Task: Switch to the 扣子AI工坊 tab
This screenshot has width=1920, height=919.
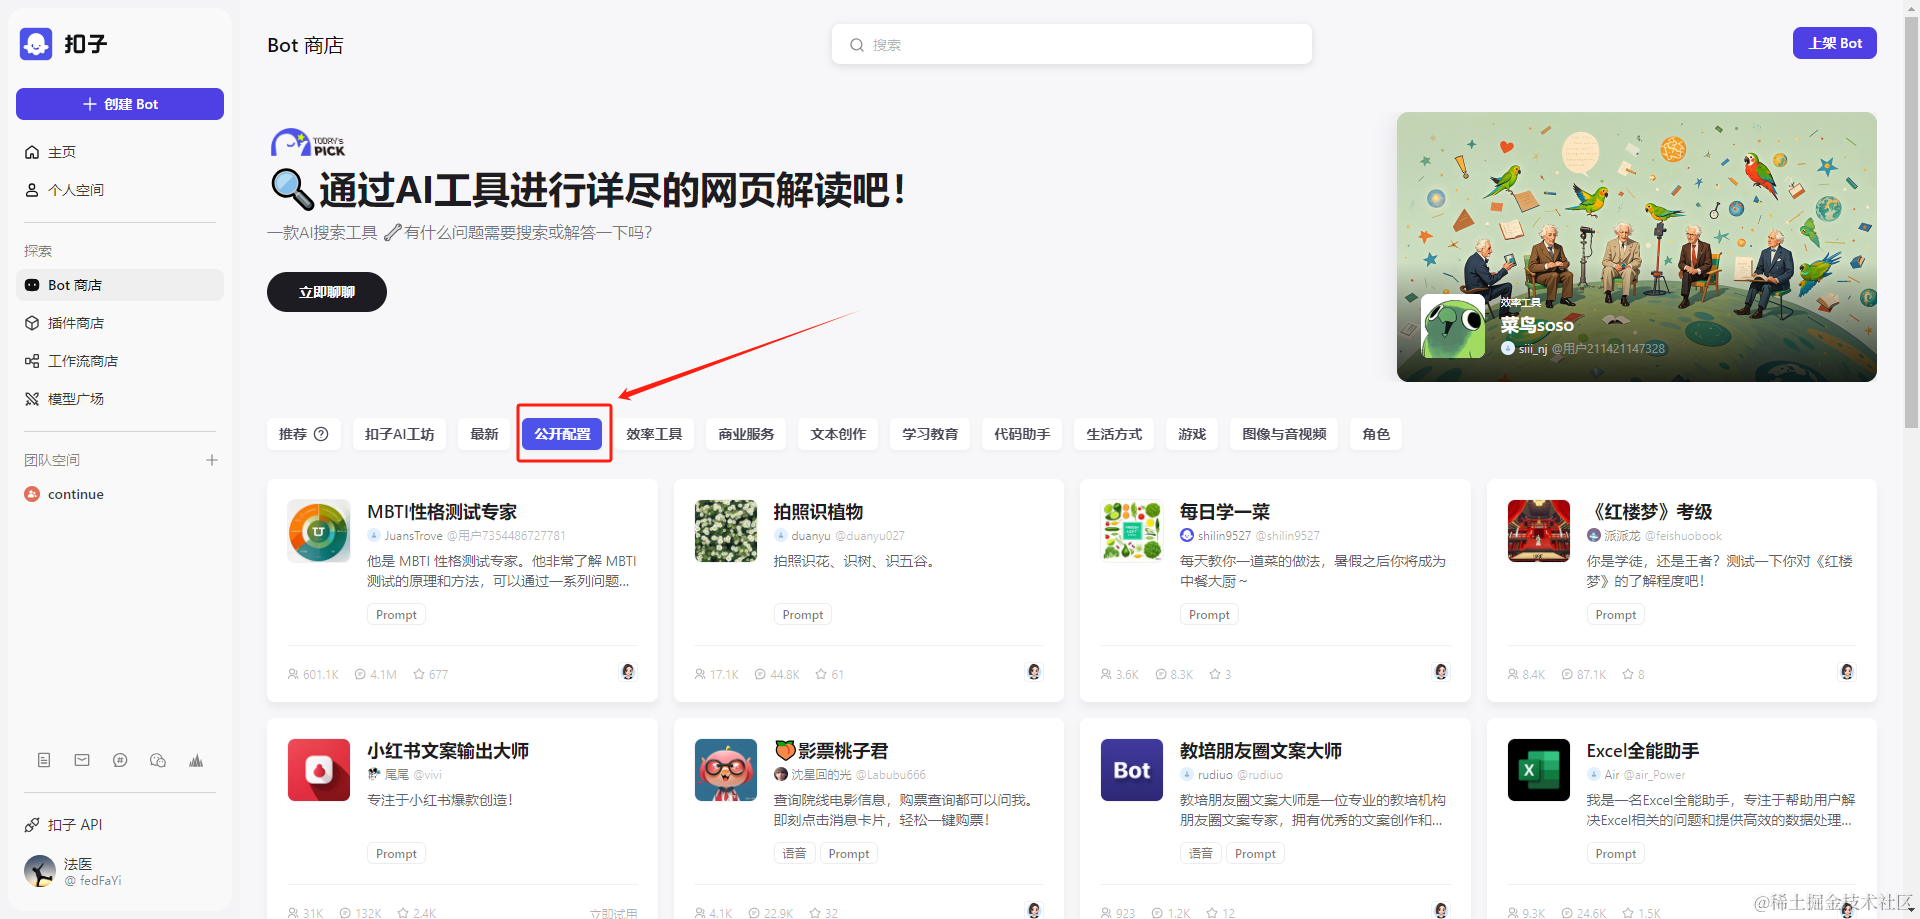Action: (x=400, y=434)
